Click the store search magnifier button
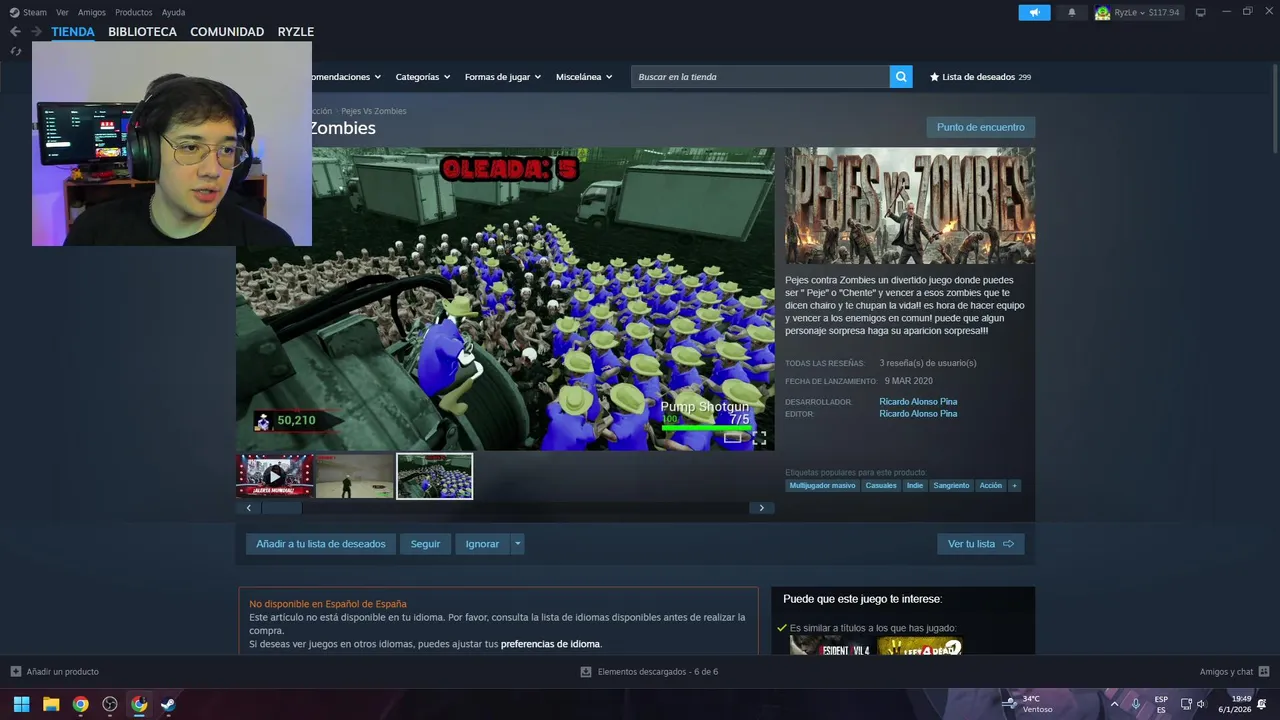Viewport: 1280px width, 720px height. click(901, 77)
